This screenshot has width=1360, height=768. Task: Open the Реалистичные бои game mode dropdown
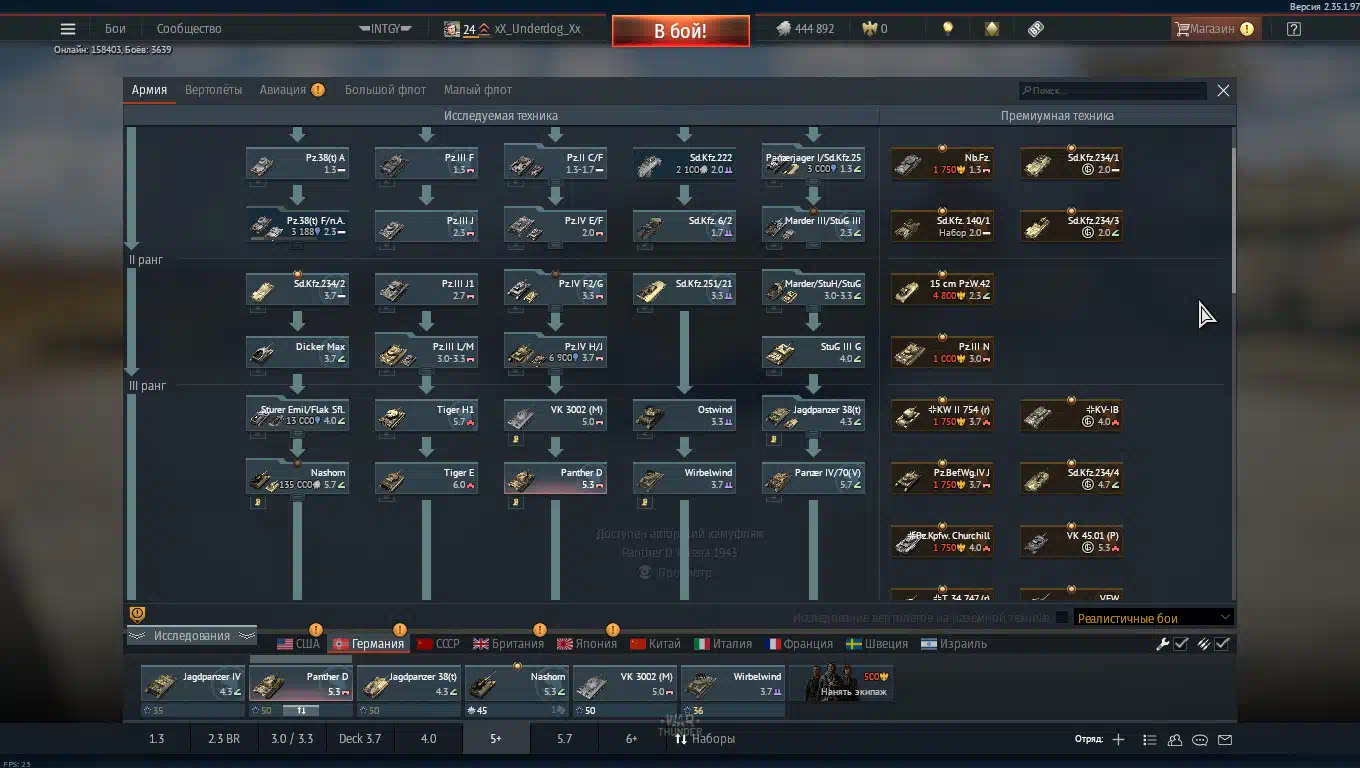click(x=1153, y=618)
